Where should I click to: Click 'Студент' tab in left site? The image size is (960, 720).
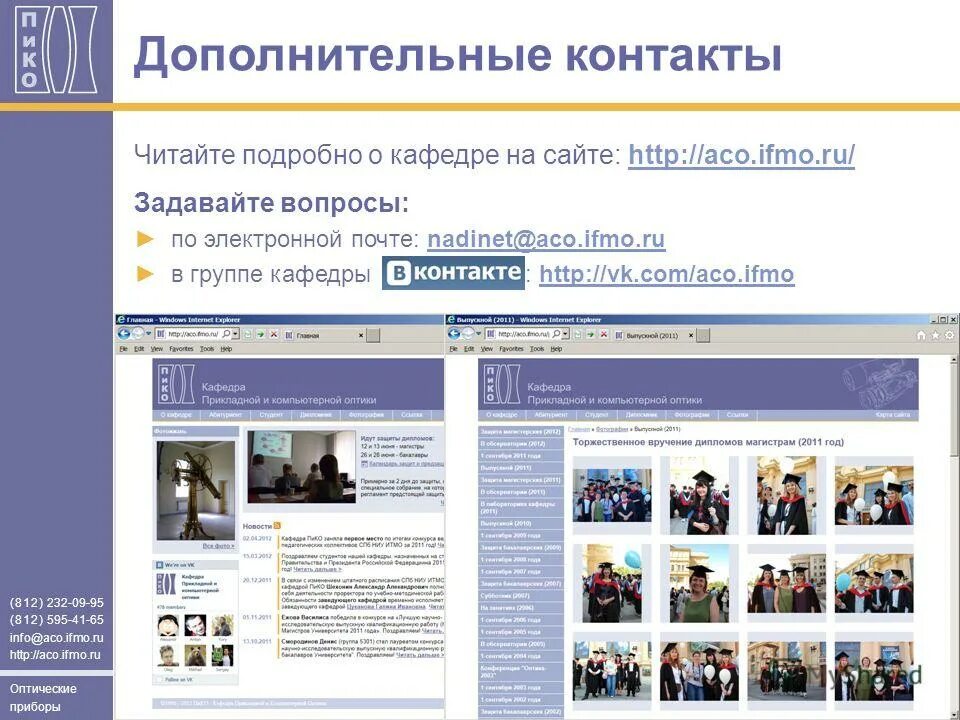[271, 414]
